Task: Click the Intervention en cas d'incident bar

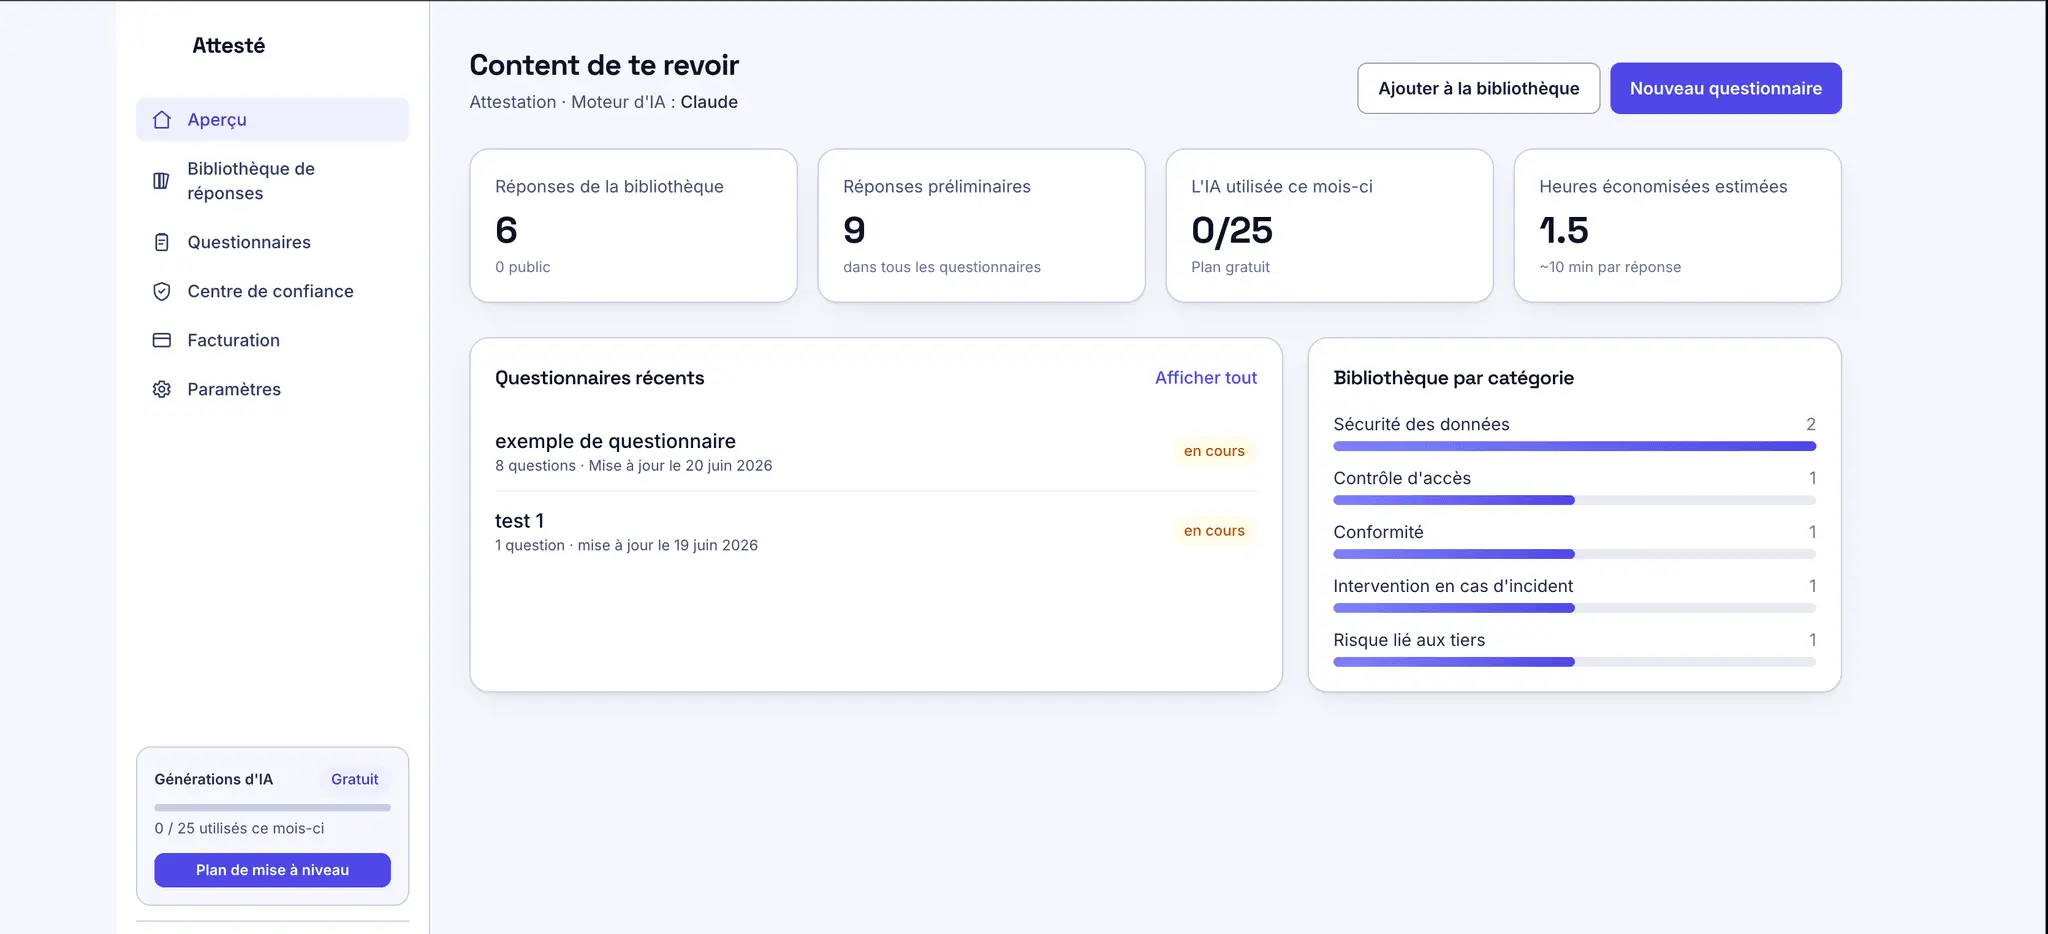Action: 1574,608
